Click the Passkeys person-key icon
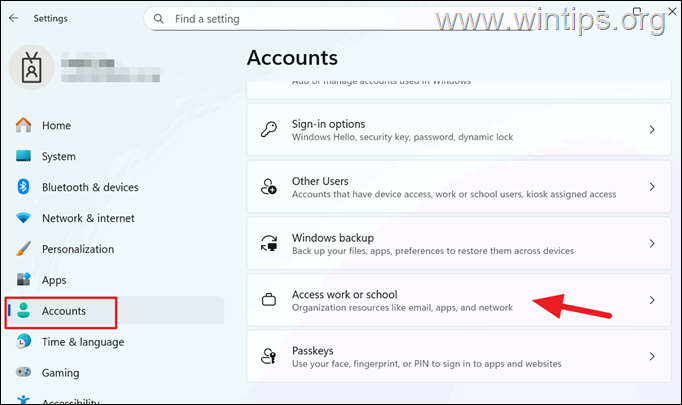 269,356
